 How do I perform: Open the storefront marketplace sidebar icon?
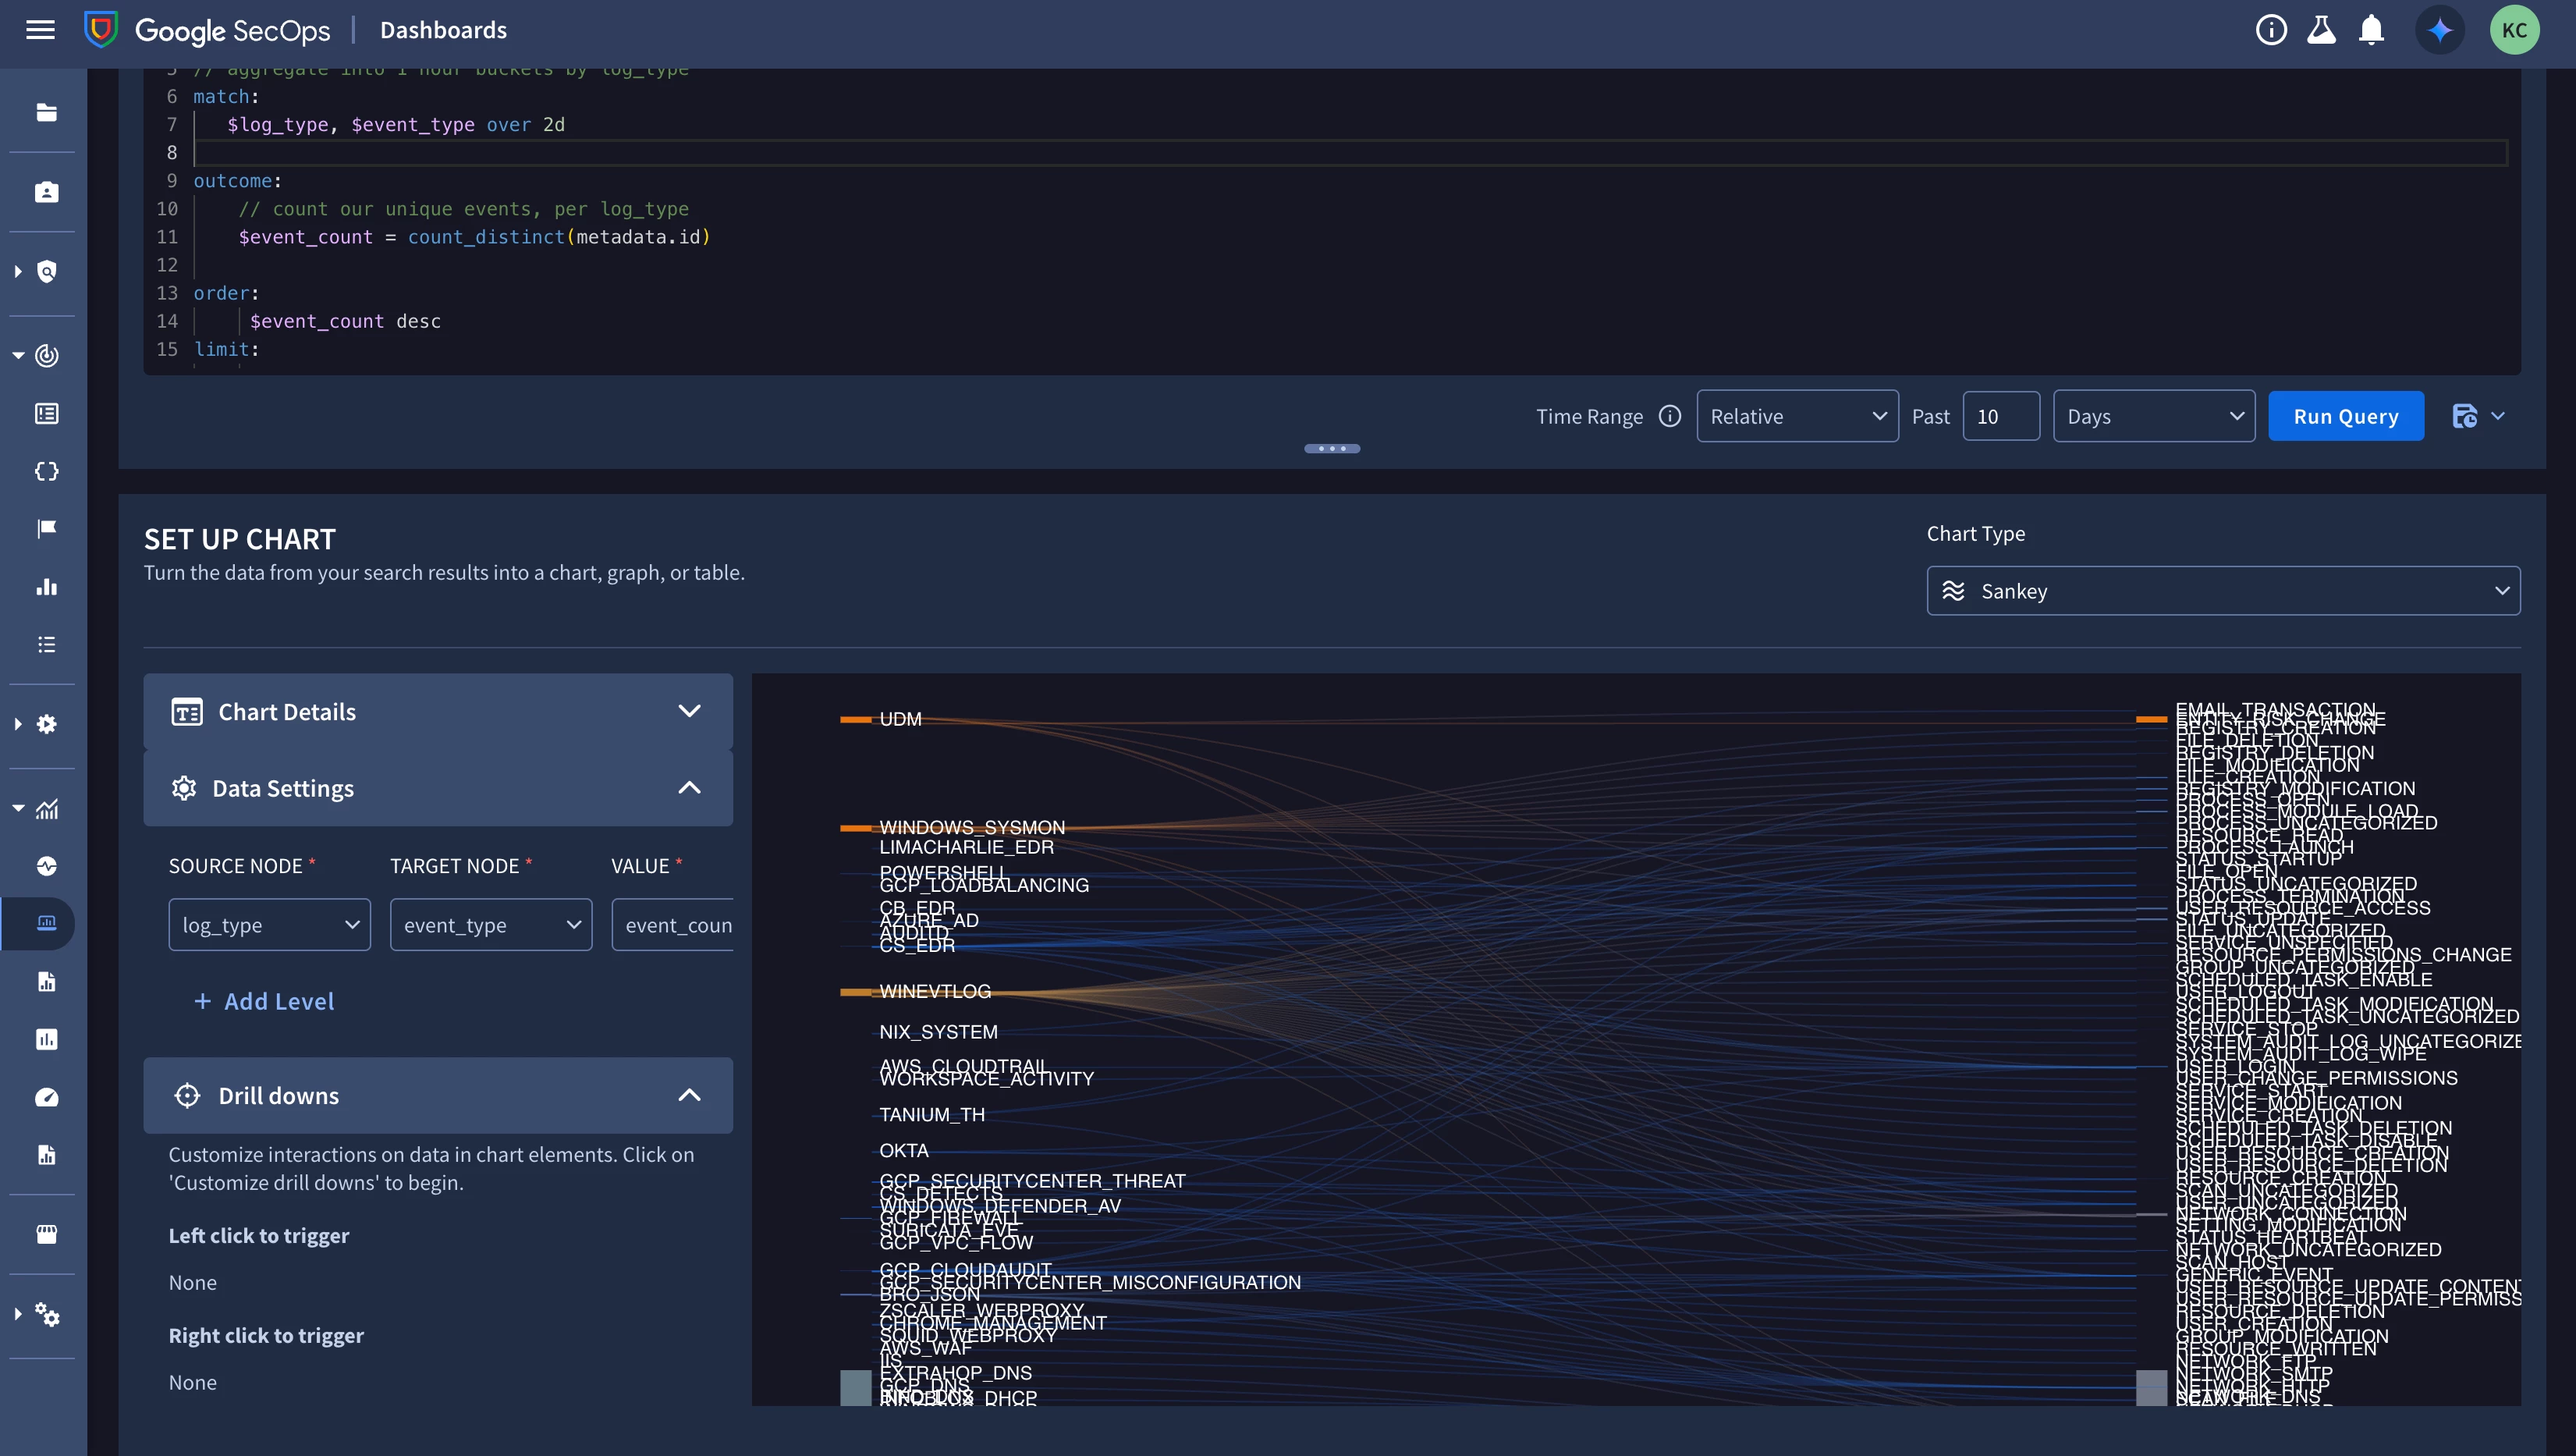coord(47,1234)
